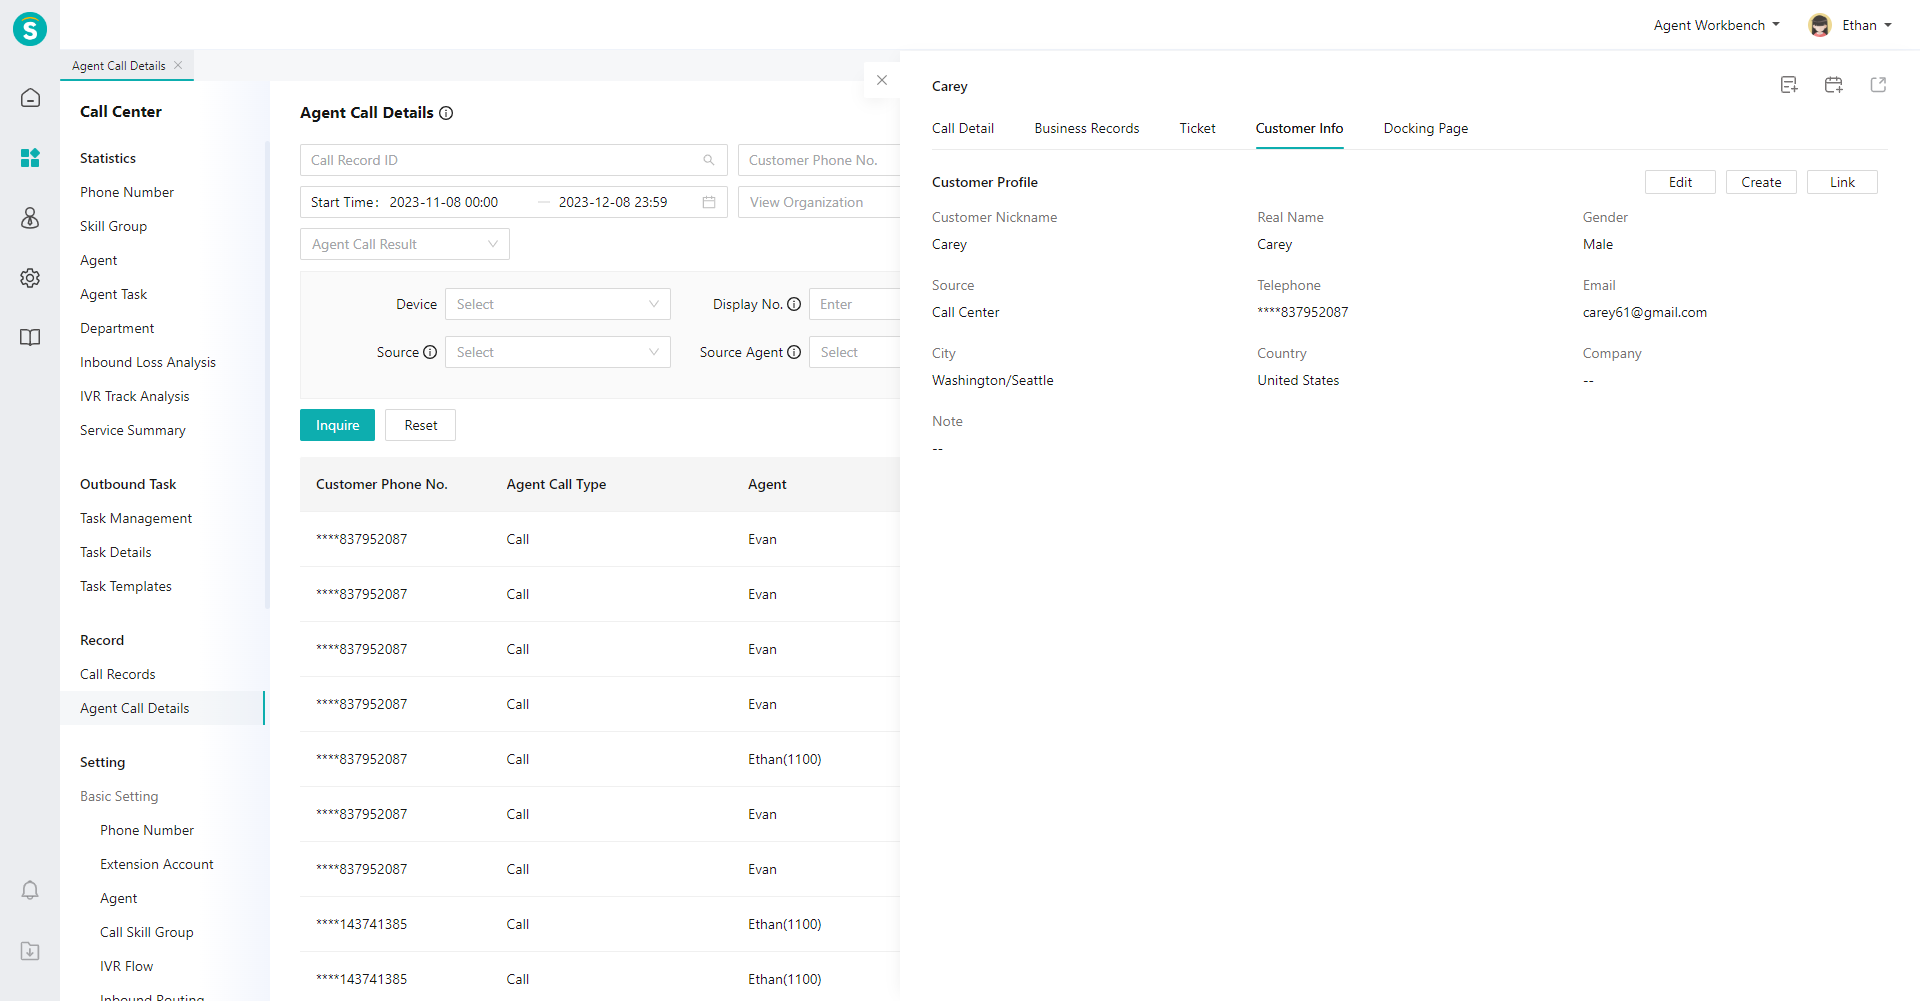Open Inbound Loss Analysis
Viewport: 1920px width, 1001px height.
click(148, 362)
